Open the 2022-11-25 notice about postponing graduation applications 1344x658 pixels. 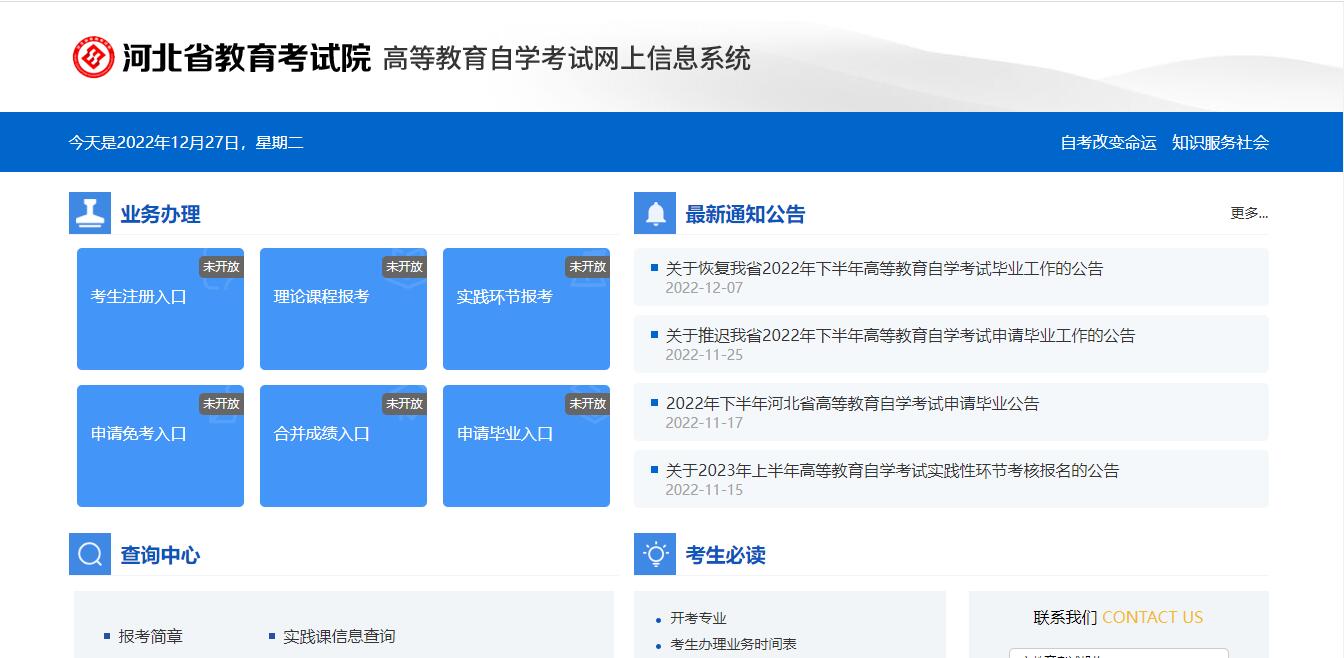pyautogui.click(x=900, y=336)
